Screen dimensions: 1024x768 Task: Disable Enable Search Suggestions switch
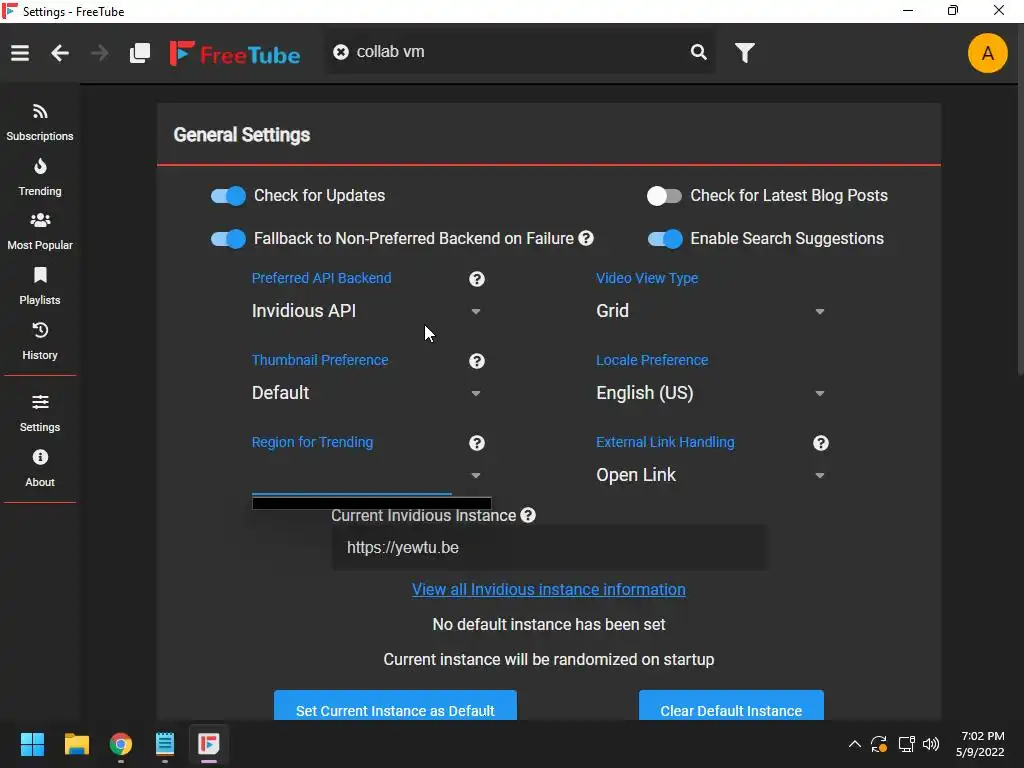tap(665, 239)
